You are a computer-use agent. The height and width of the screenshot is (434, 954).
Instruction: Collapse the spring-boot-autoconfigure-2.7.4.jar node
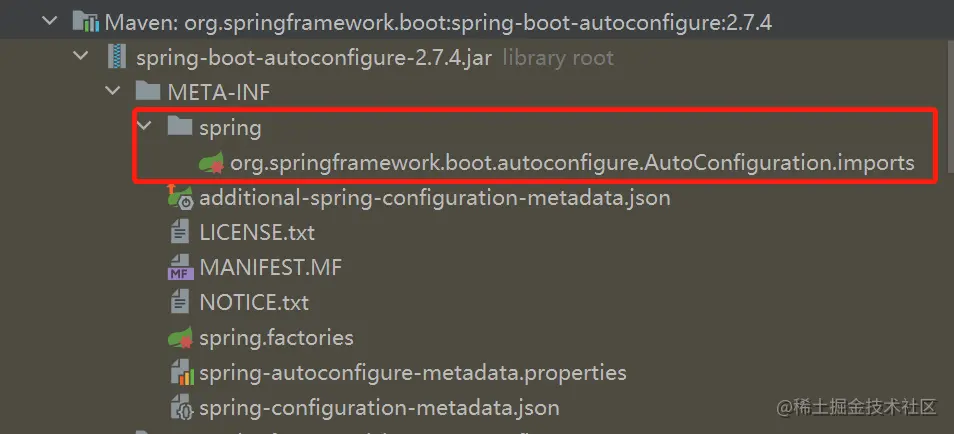[x=82, y=57]
